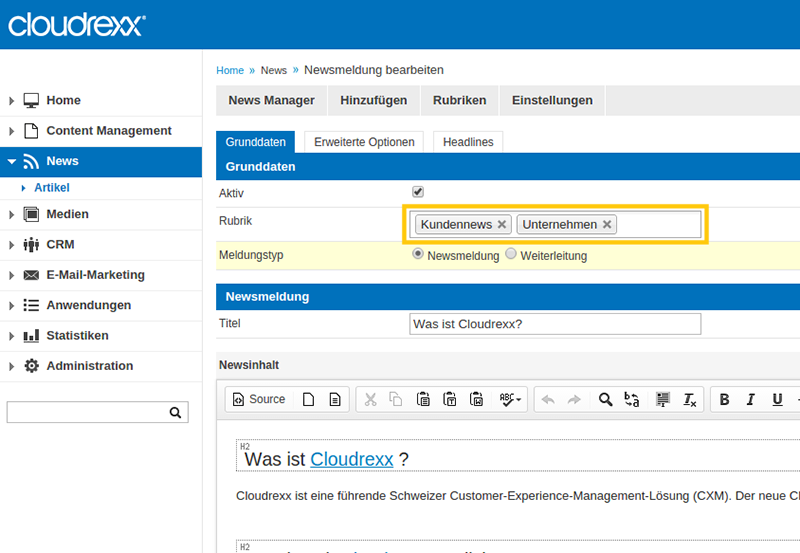Click the Cut scissors icon
Viewport: 800px width, 553px height.
[x=370, y=399]
